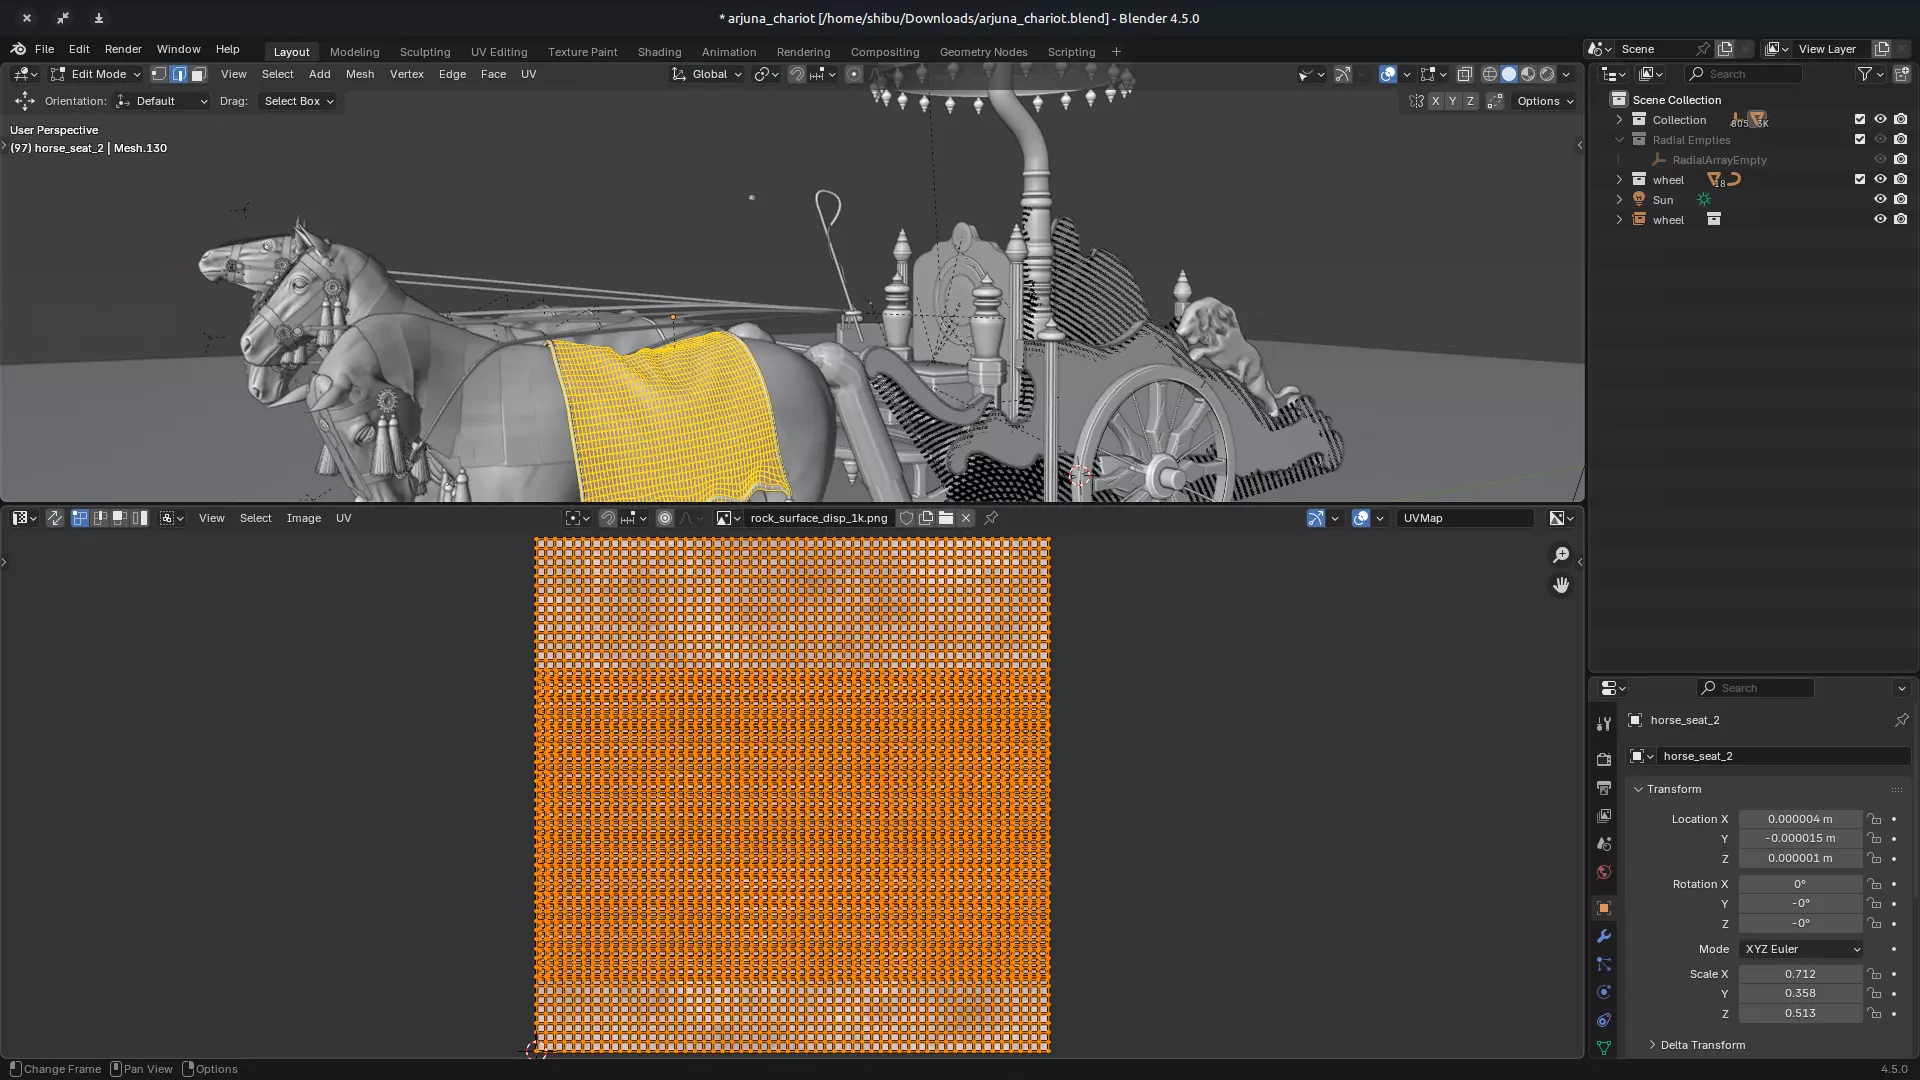Hide the Sun object in viewport

(x=1880, y=199)
